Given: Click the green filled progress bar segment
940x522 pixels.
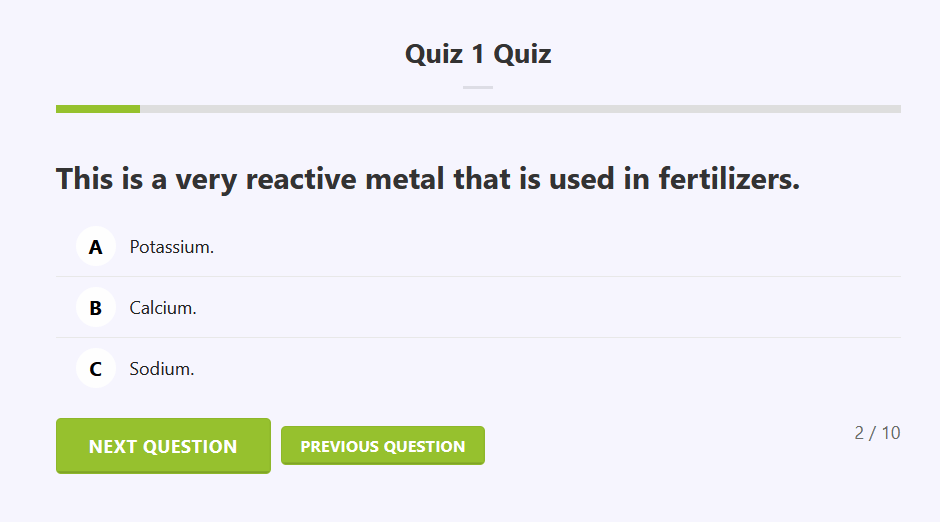Looking at the screenshot, I should [98, 109].
